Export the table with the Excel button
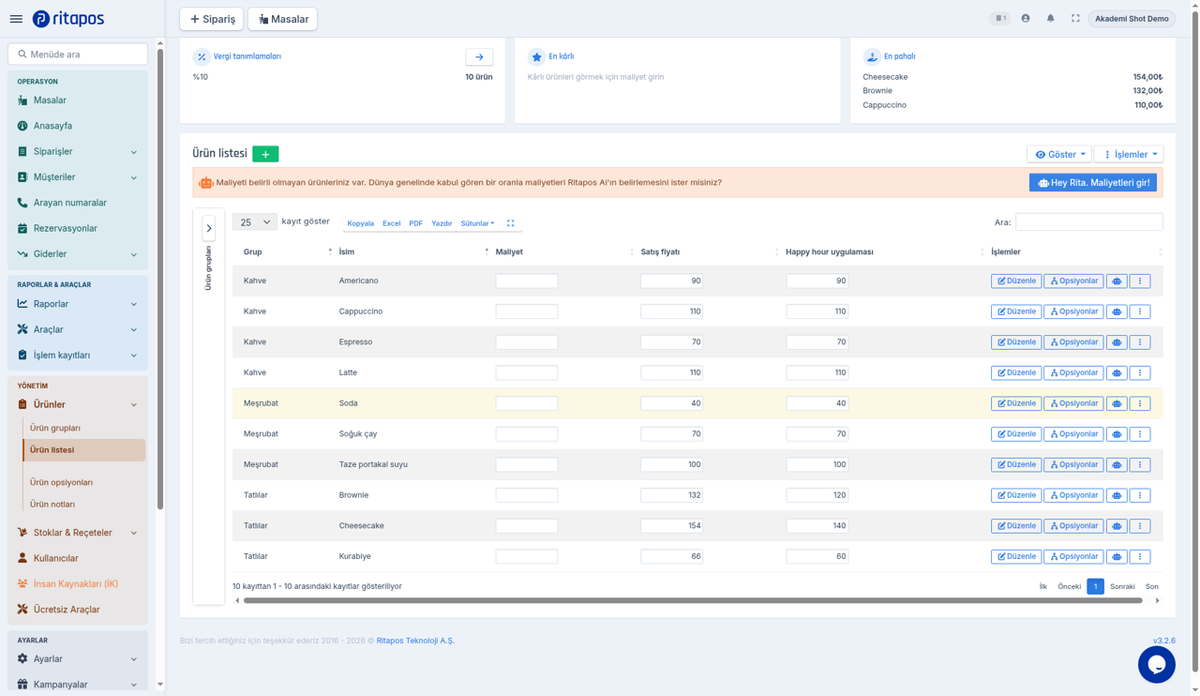1200x696 pixels. pos(391,224)
